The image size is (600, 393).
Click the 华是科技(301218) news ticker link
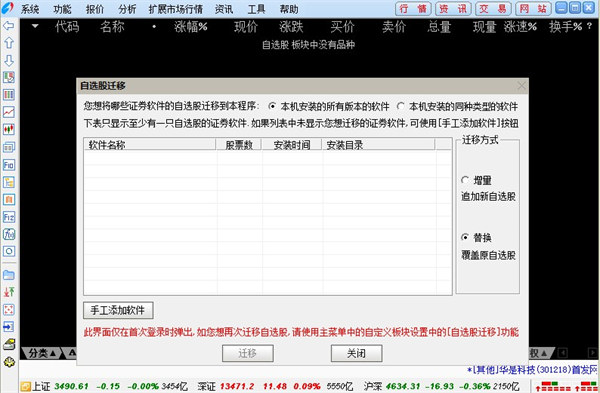pos(532,370)
